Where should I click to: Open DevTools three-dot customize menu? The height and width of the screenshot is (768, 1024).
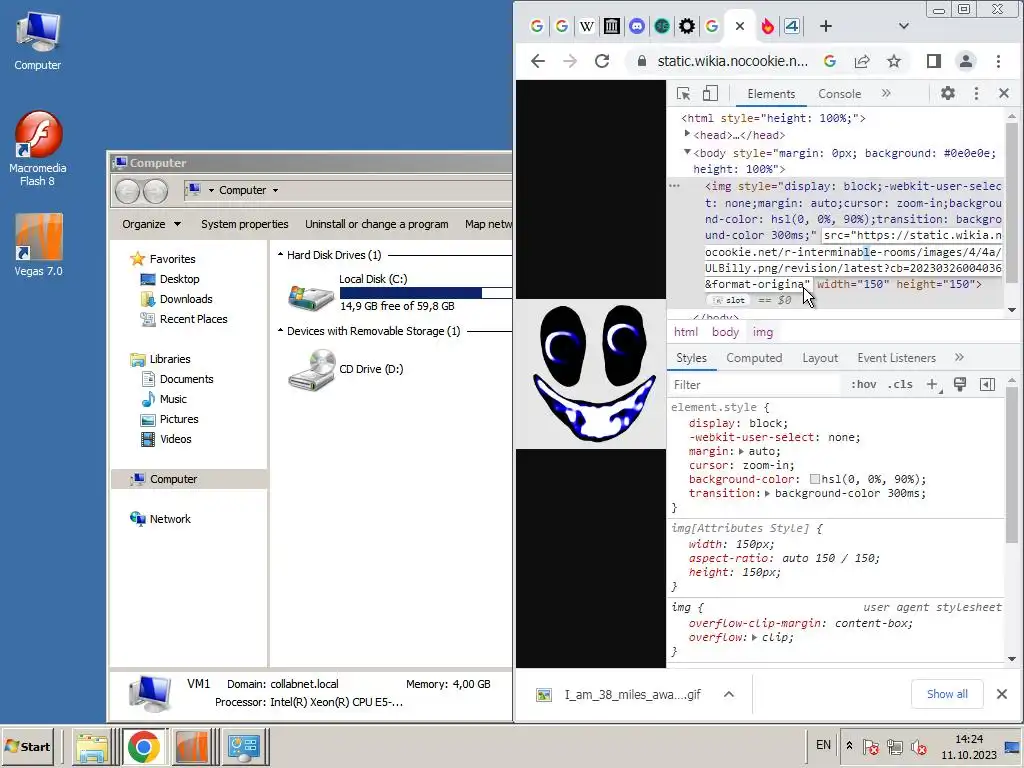click(x=976, y=93)
